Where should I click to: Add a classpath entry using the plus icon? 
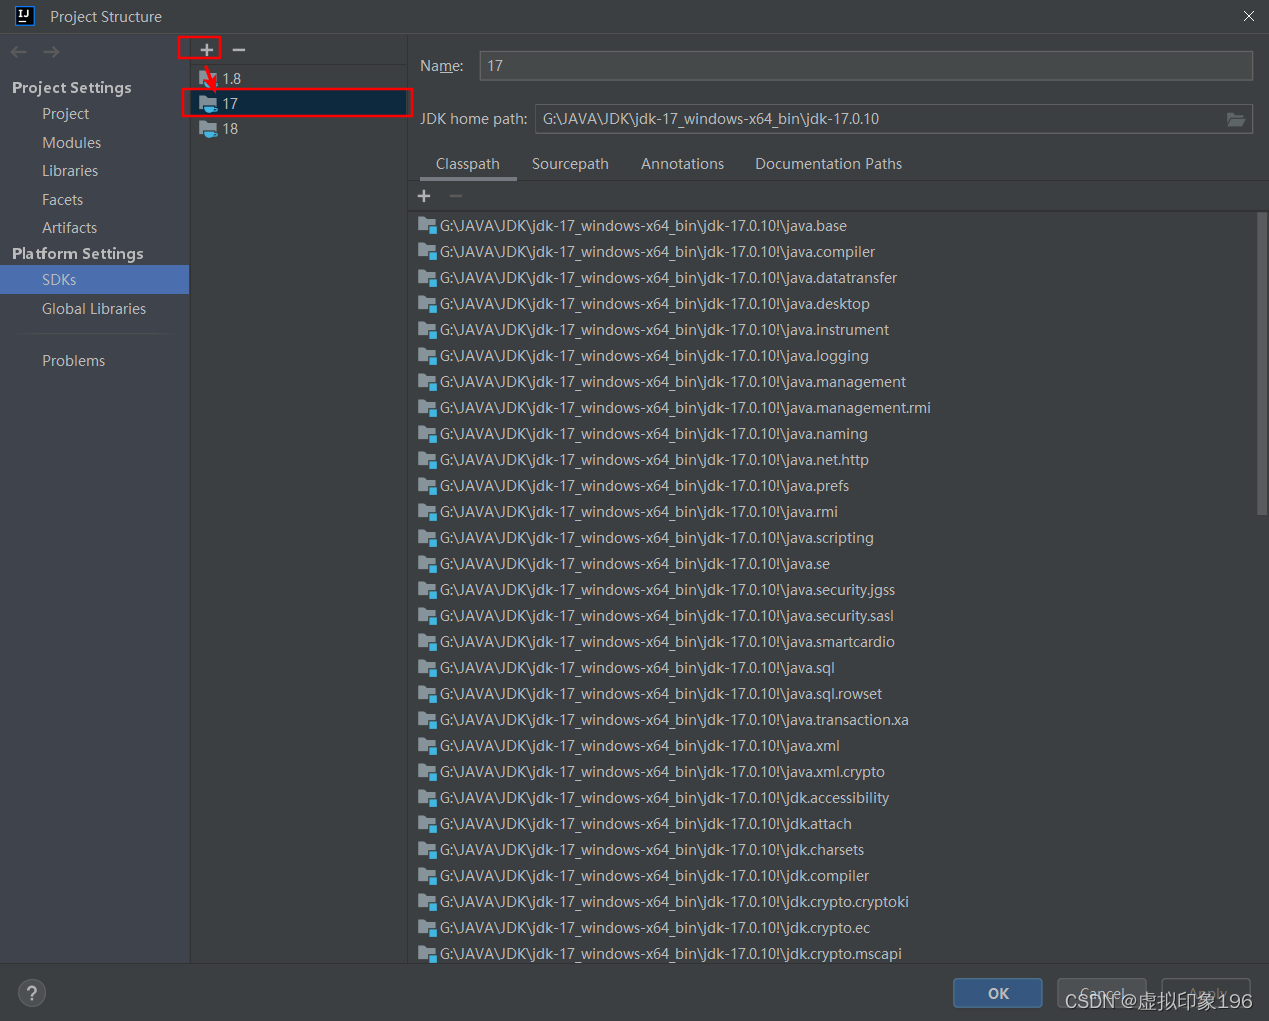coord(423,195)
